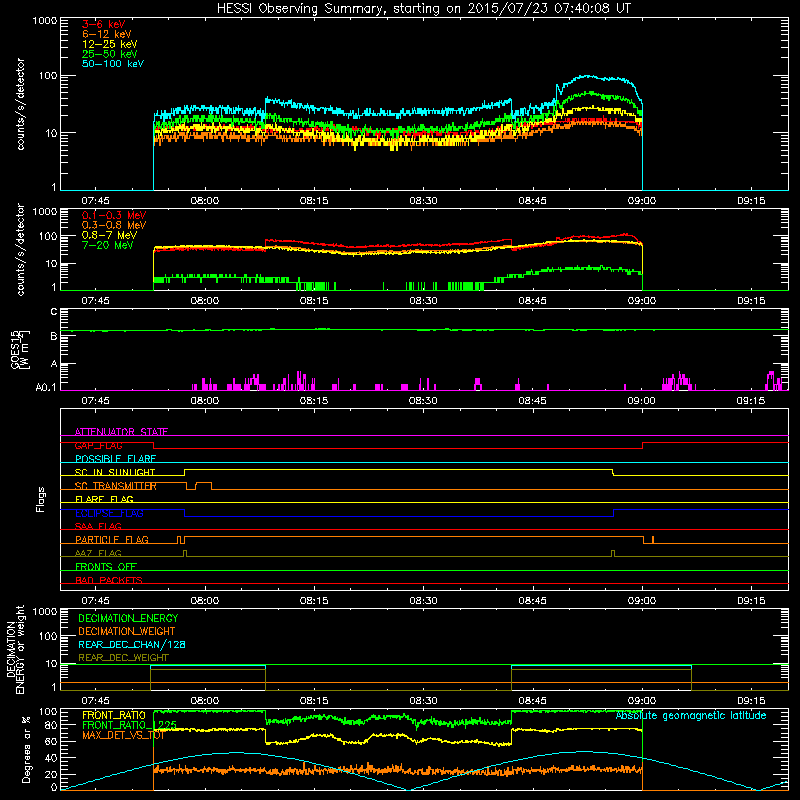Click the 09:00 tick under the keV panel

pyautogui.click(x=642, y=201)
